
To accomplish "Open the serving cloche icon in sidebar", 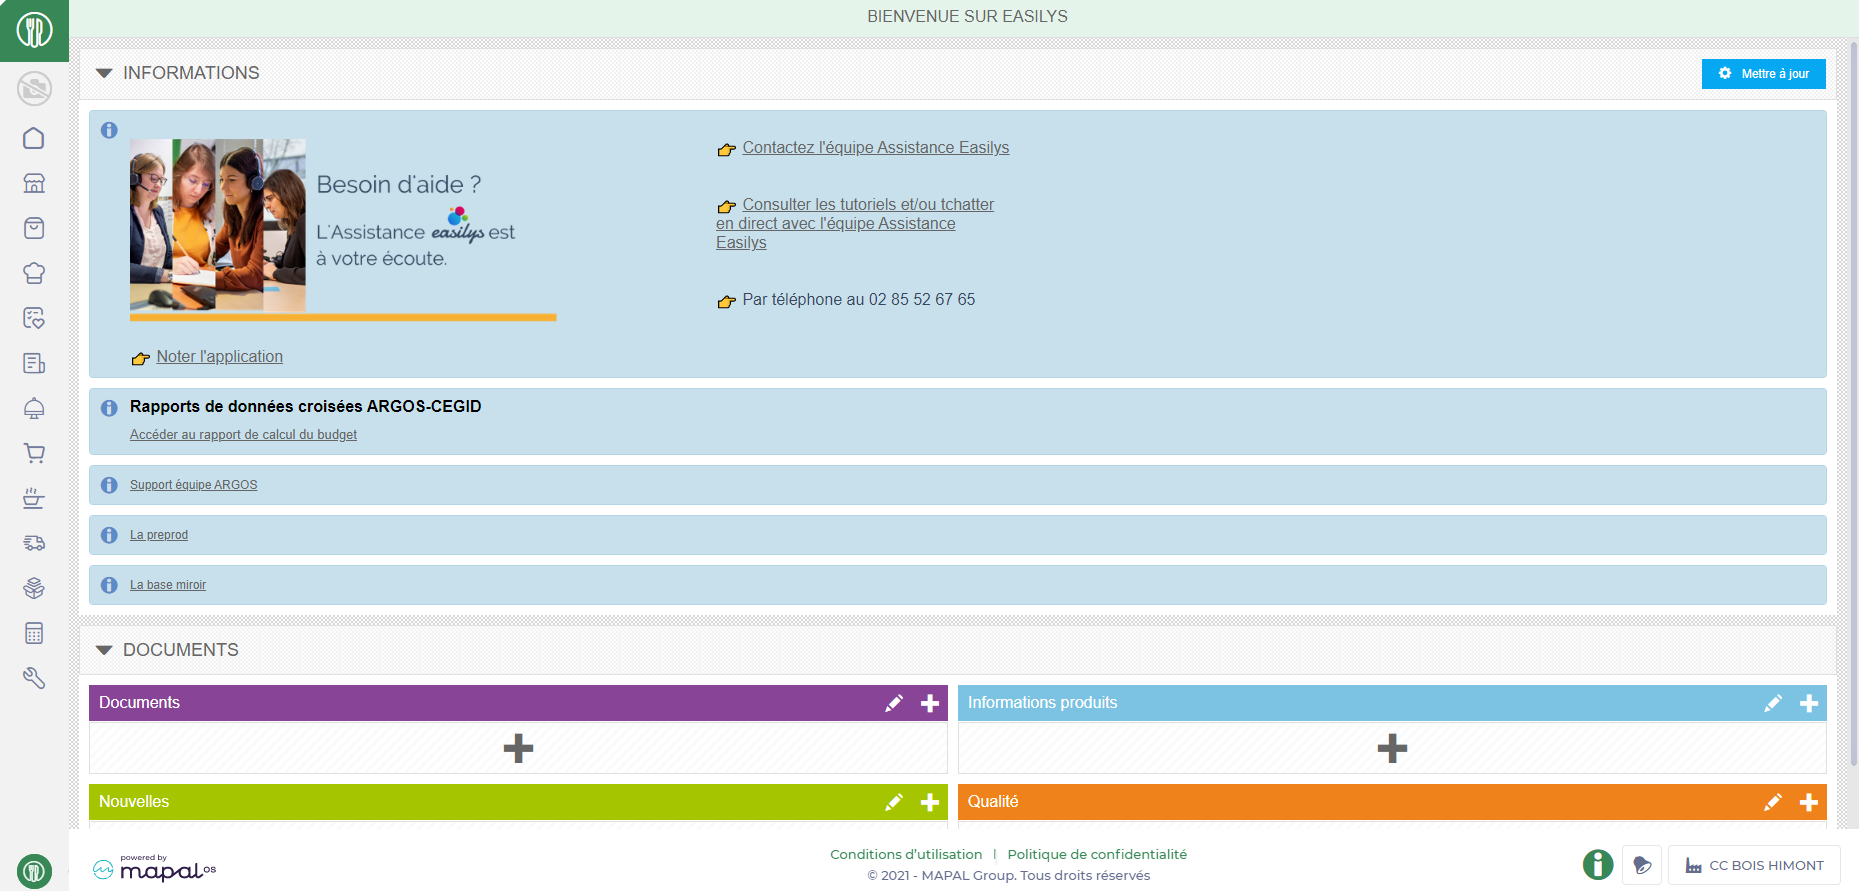I will [34, 408].
